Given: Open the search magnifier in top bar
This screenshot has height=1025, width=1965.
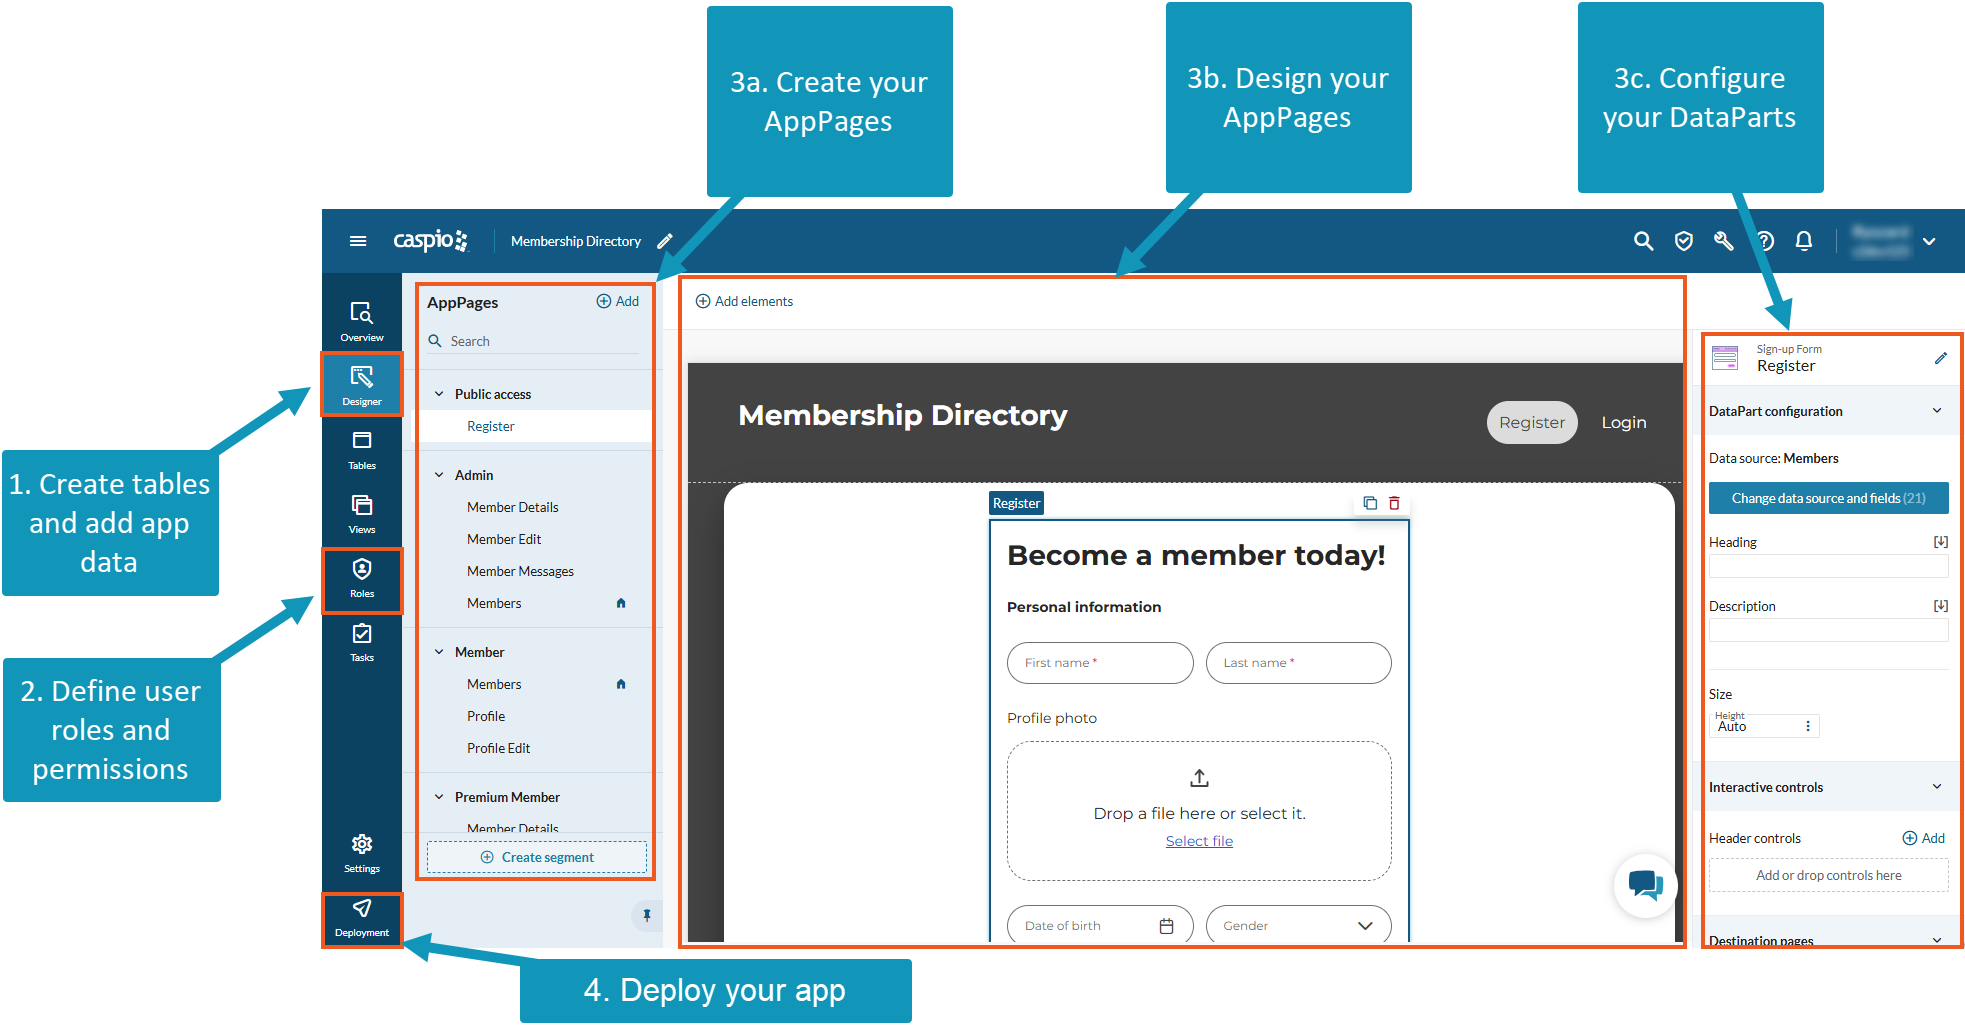Looking at the screenshot, I should (1643, 241).
